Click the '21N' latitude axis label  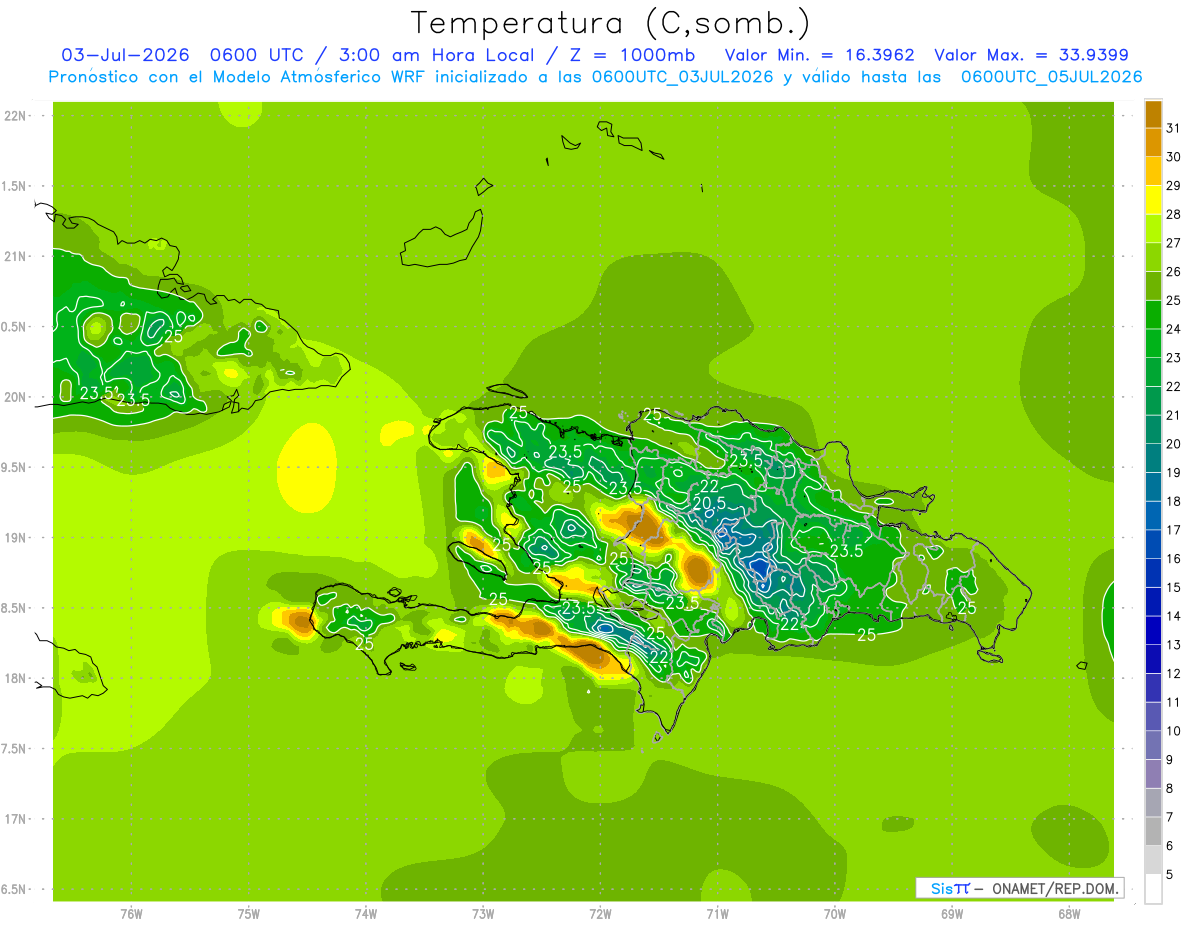click(16, 256)
